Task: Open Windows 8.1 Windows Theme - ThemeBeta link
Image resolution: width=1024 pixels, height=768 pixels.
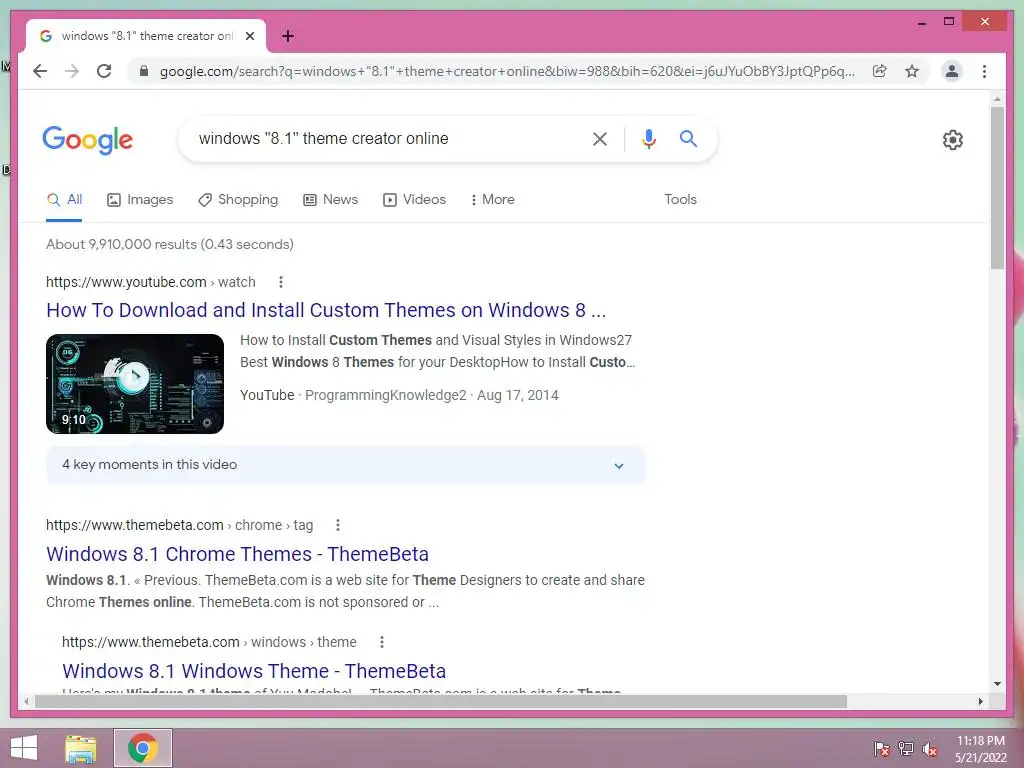Action: 254,671
